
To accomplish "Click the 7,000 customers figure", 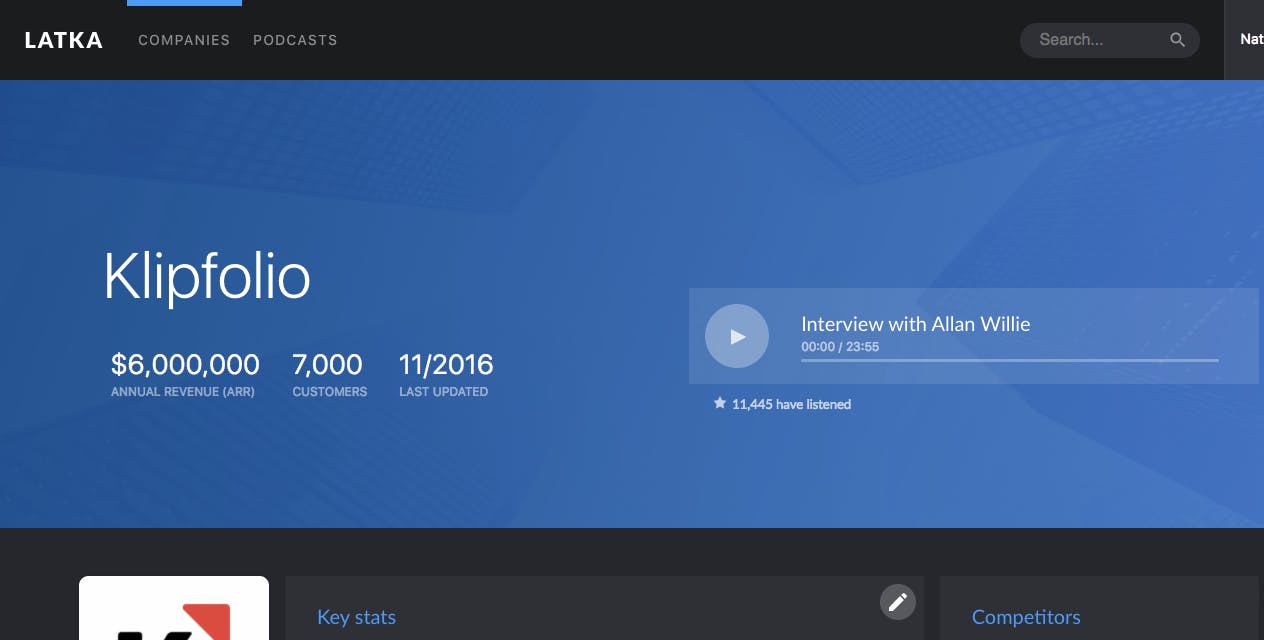I will click(x=327, y=364).
